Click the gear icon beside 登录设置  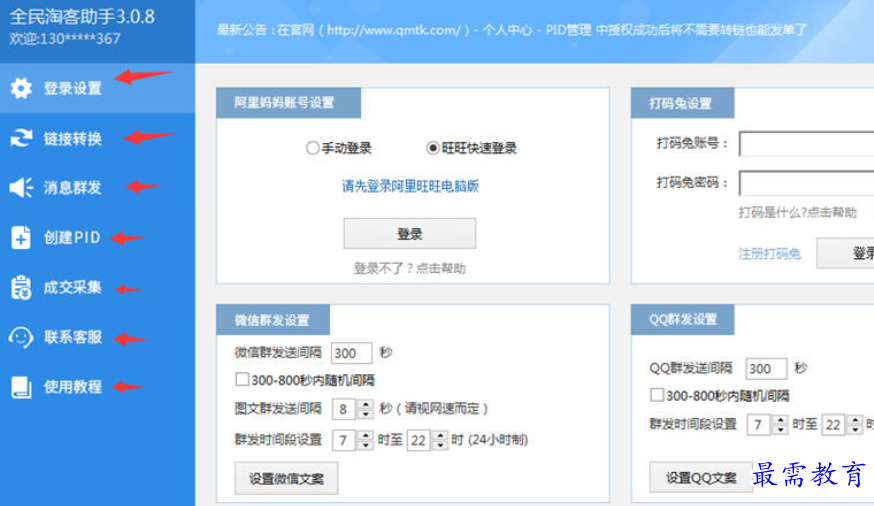coord(21,88)
